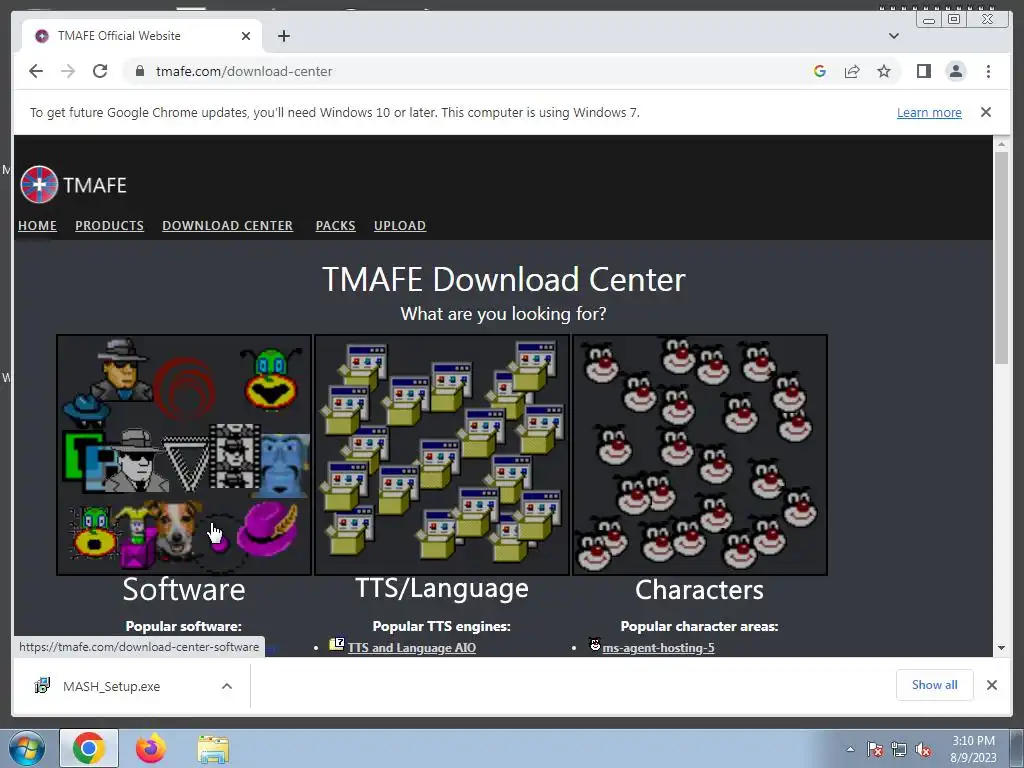
Task: Close the TMAFE Official Website tab
Action: (x=246, y=36)
